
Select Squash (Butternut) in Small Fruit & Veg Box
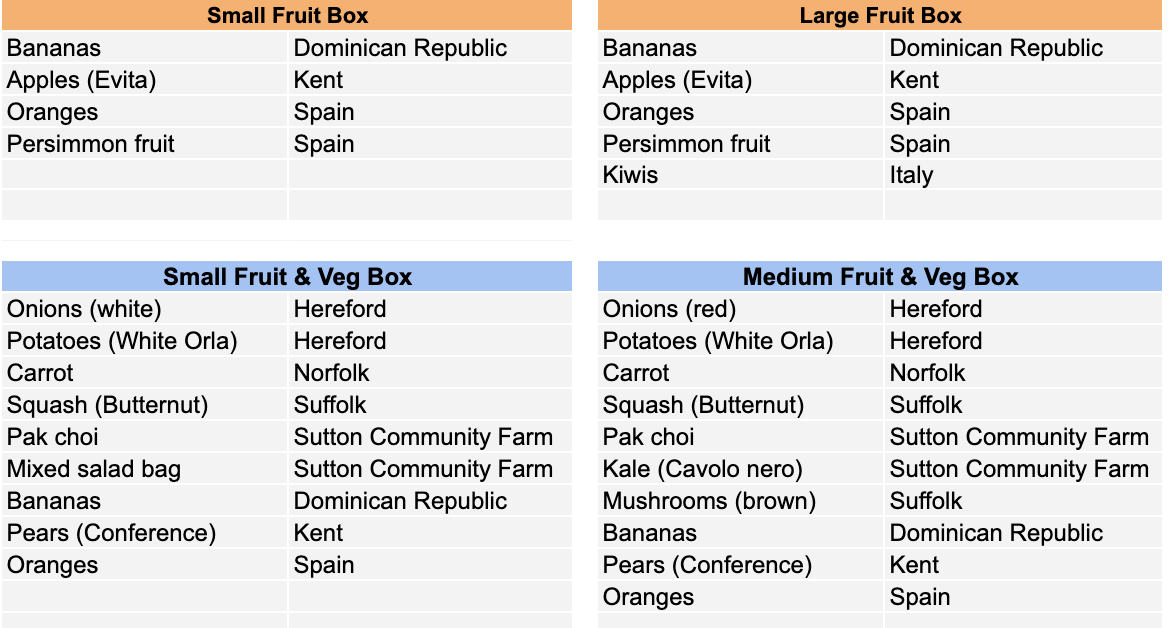145,405
